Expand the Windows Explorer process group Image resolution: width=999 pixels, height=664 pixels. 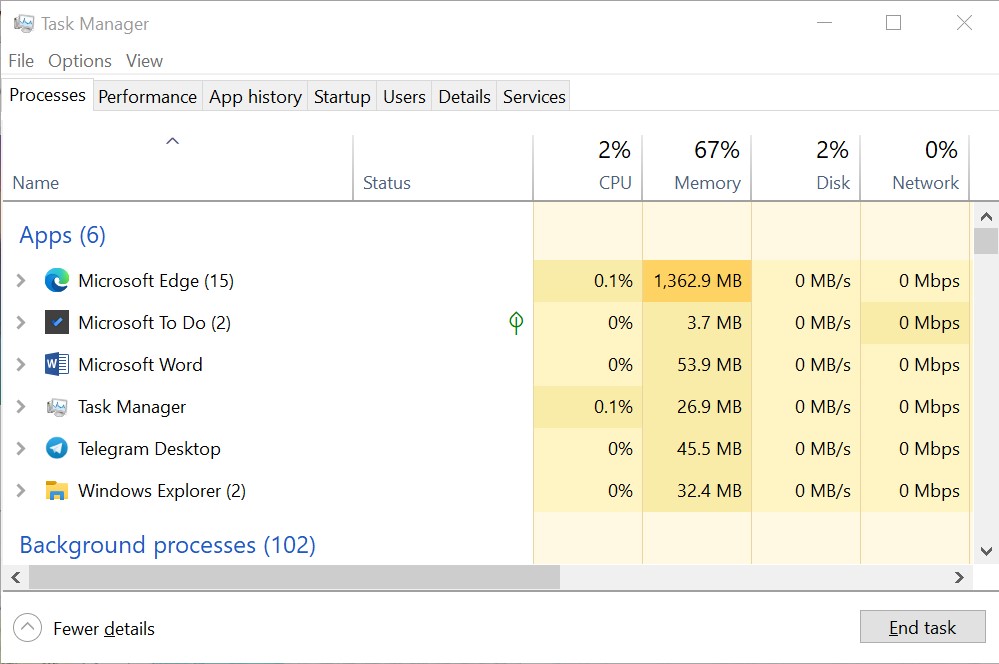point(21,491)
